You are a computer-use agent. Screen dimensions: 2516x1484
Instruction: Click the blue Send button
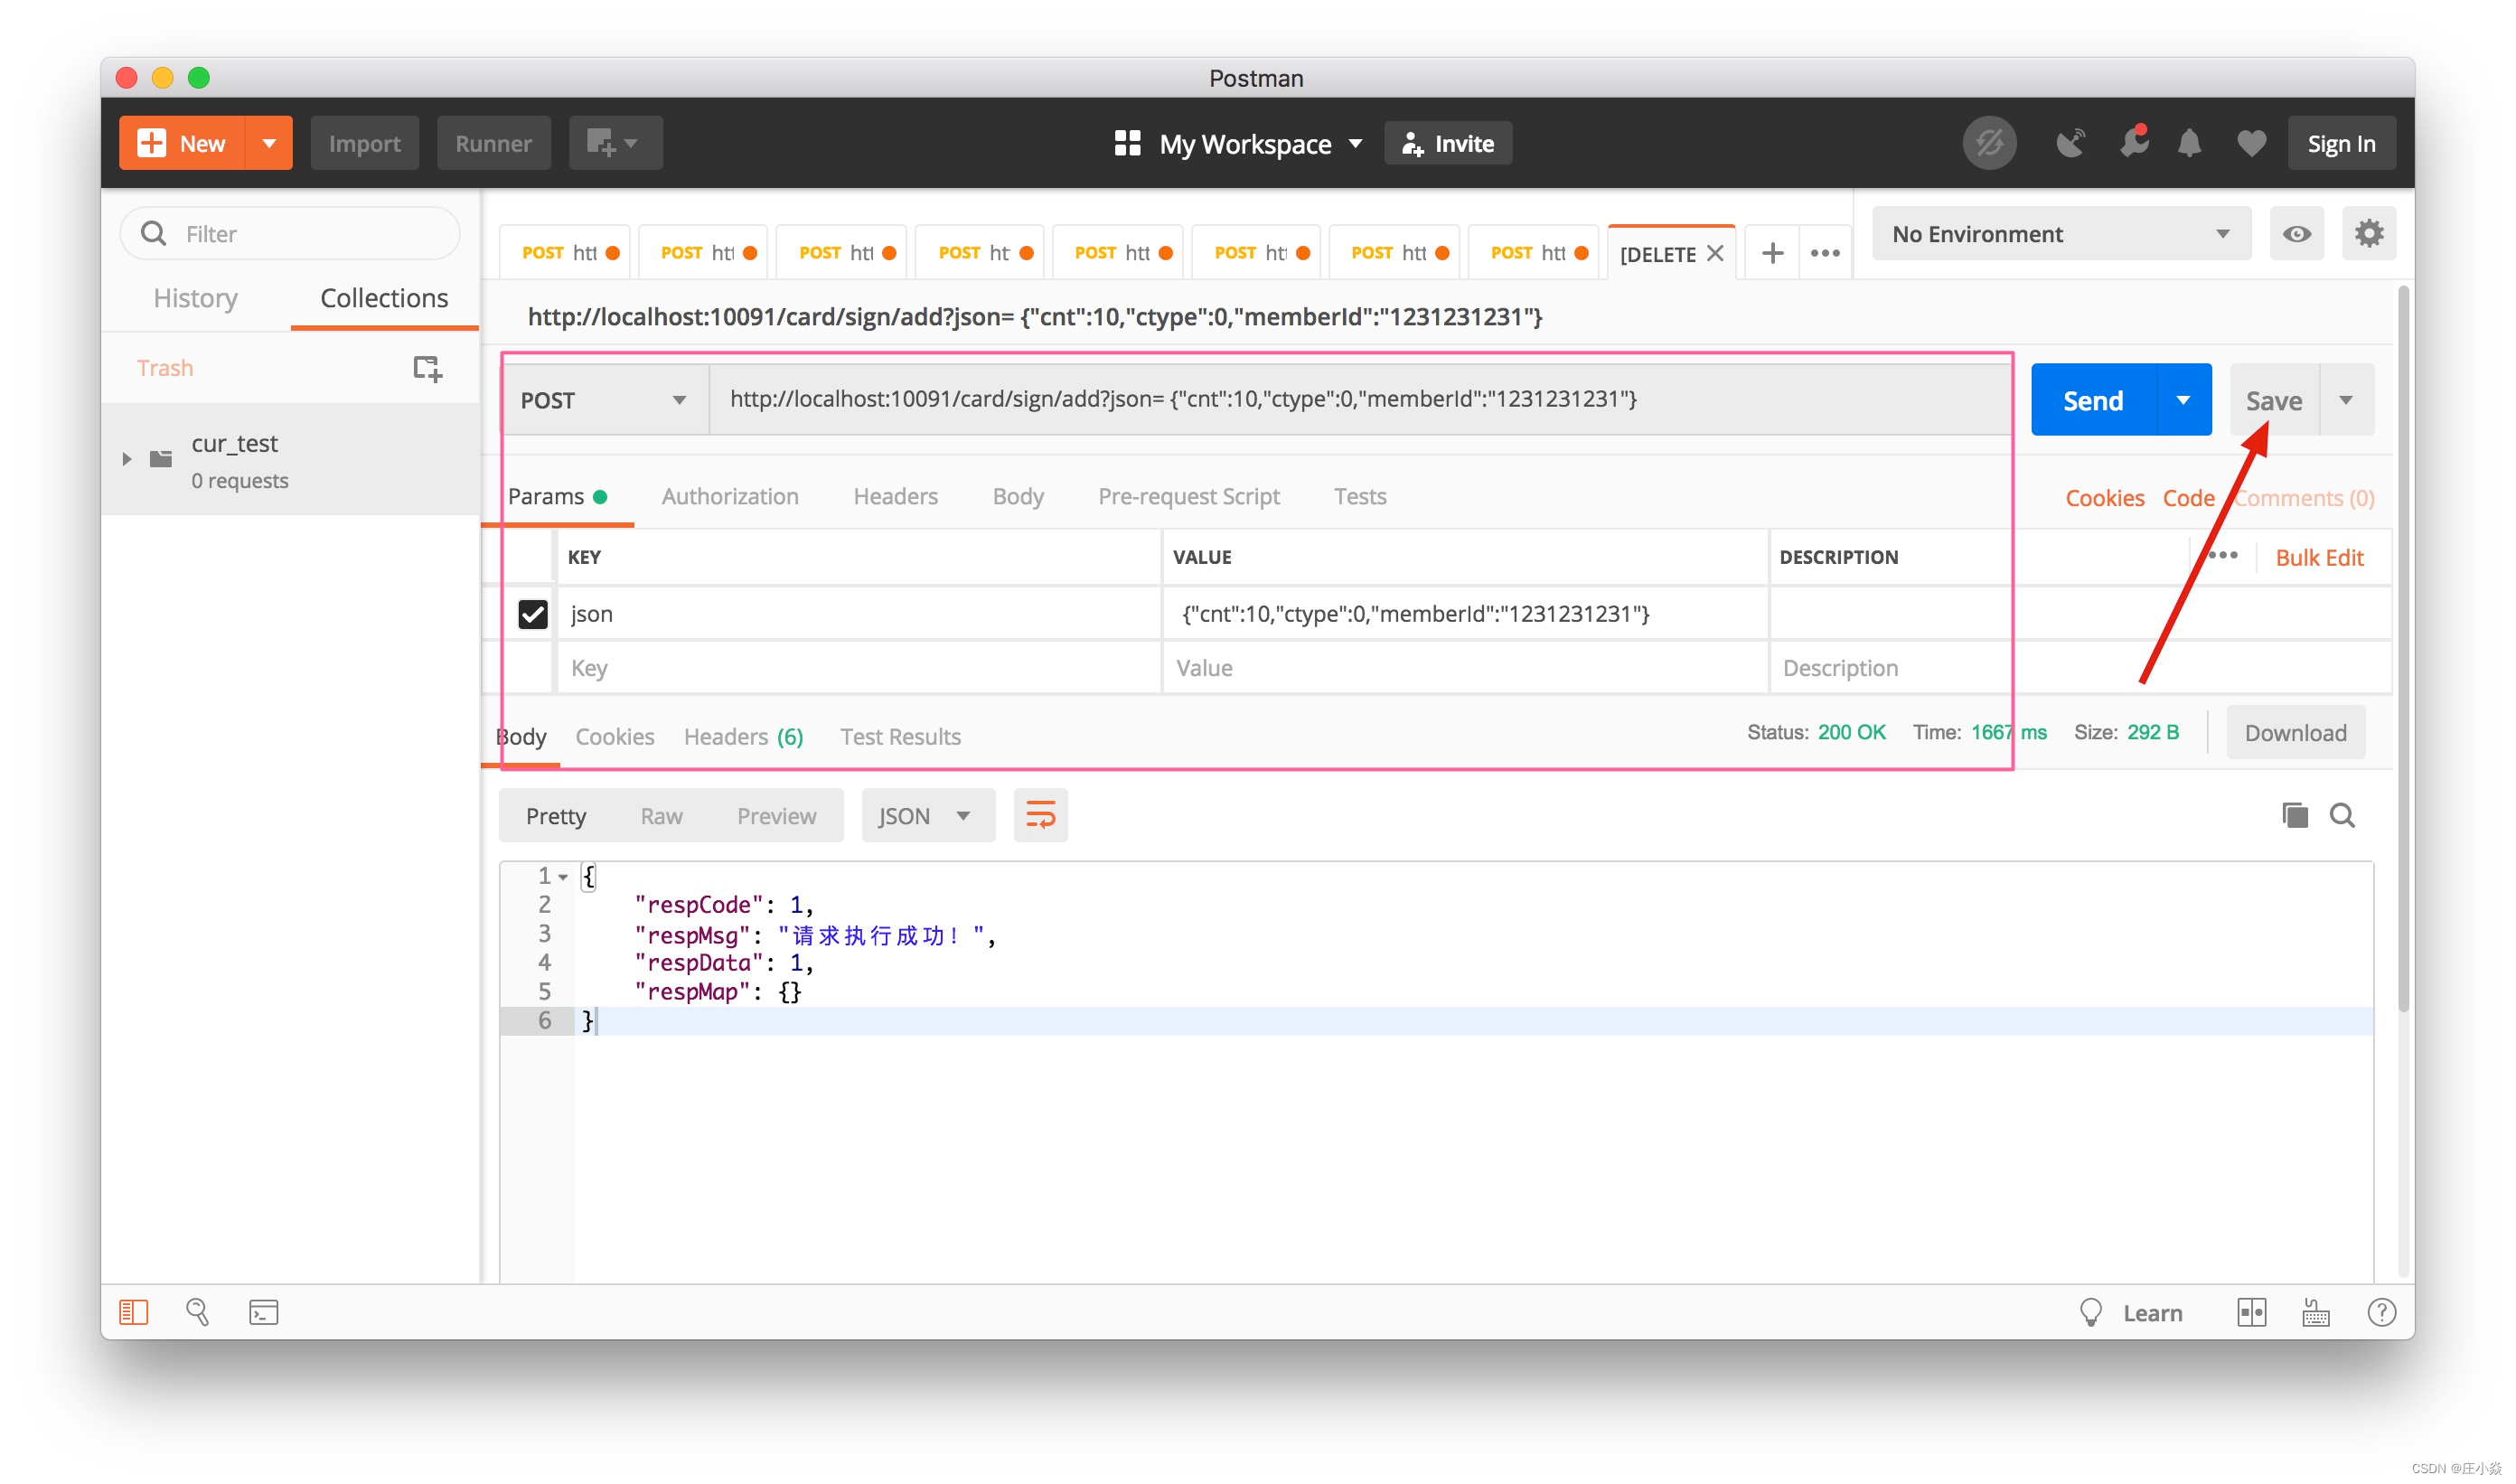click(2093, 400)
